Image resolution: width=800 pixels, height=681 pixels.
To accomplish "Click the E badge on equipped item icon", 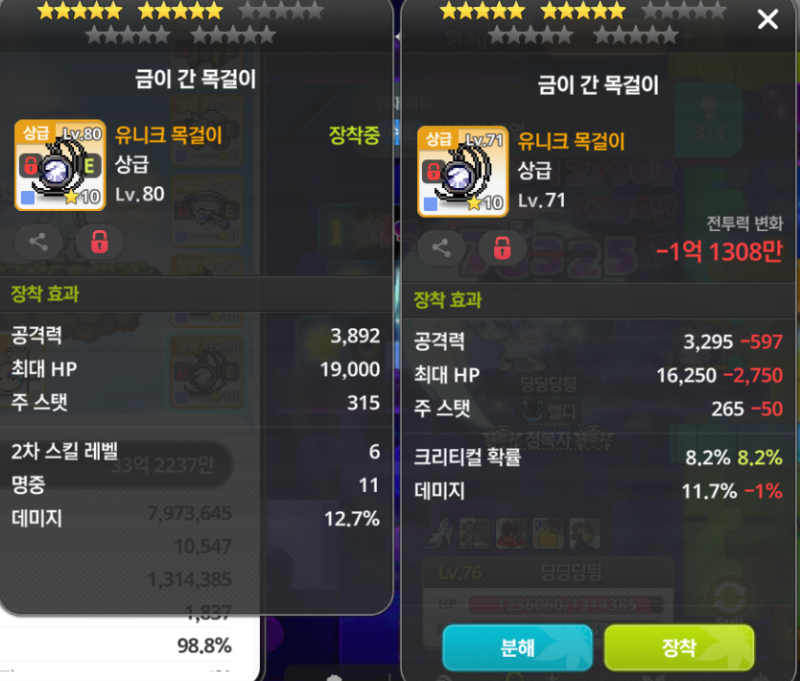I will tap(89, 166).
